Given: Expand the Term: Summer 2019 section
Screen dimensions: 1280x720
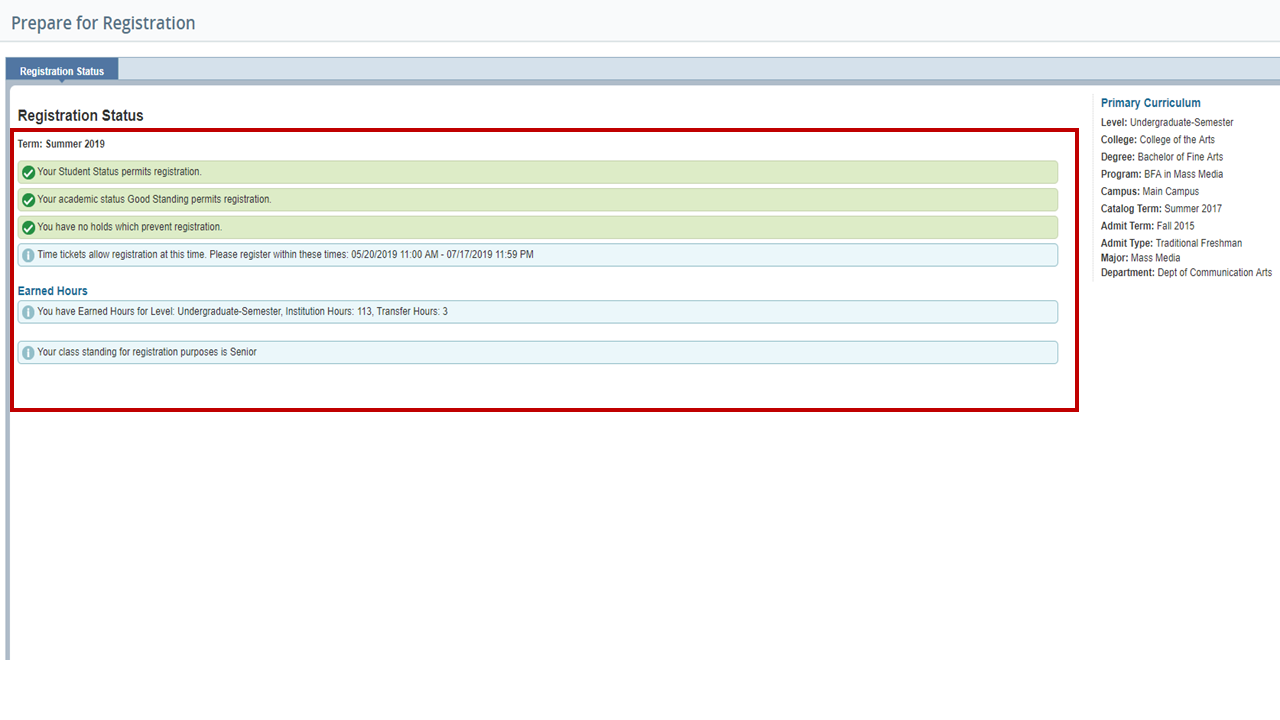Looking at the screenshot, I should click(x=61, y=143).
